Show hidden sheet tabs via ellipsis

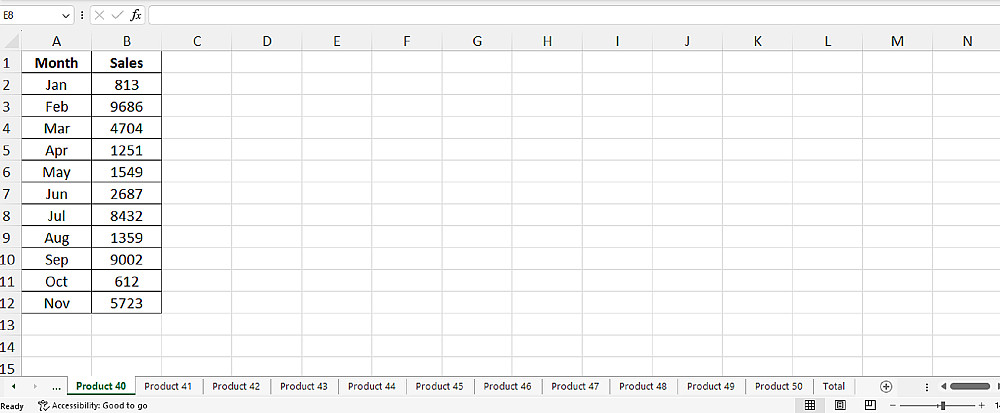[x=56, y=386]
